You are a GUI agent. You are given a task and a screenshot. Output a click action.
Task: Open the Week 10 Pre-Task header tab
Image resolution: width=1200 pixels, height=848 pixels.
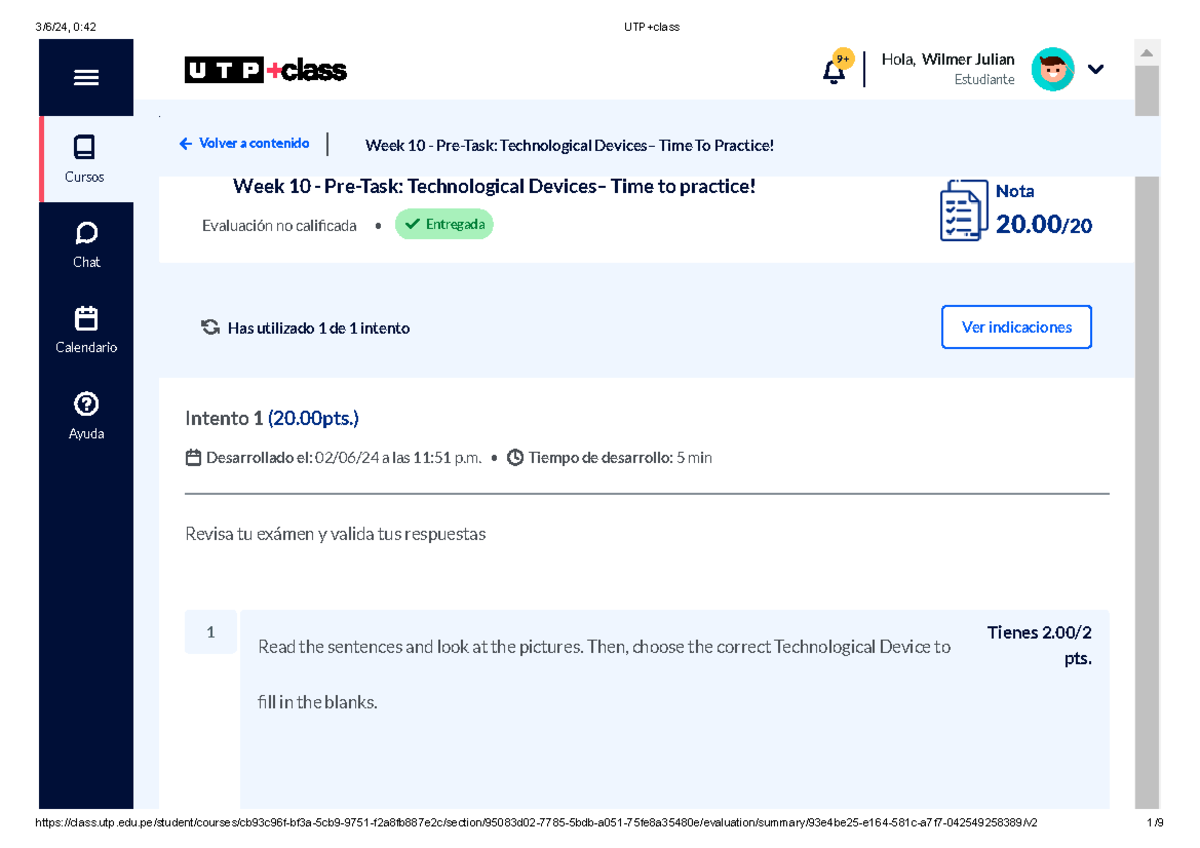point(570,145)
